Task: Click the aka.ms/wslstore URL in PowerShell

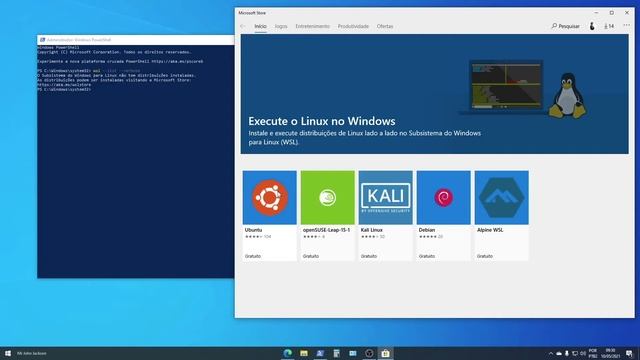Action: (x=64, y=84)
